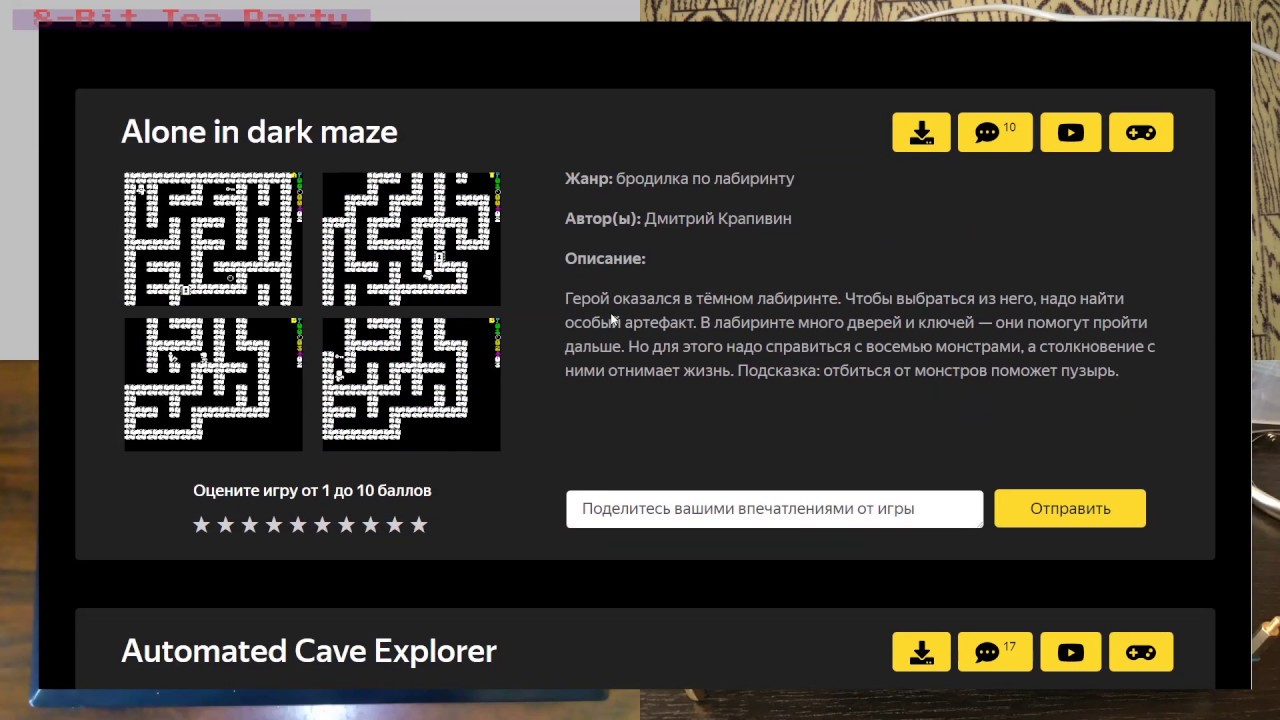Rate Alone in dark maze 8 stars
1280x720 pixels.
(x=370, y=525)
